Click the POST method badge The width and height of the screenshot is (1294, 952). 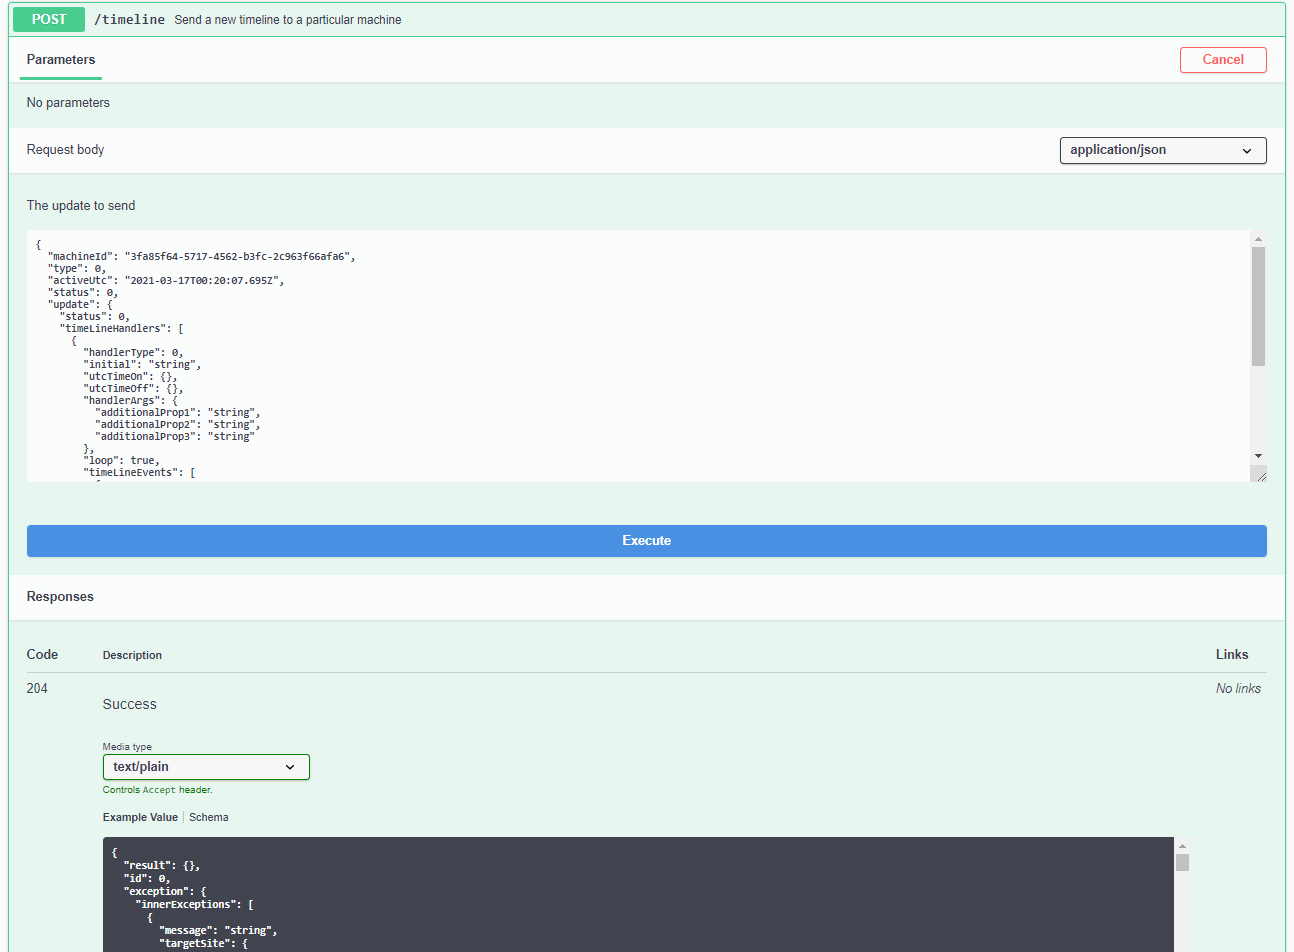pos(48,19)
